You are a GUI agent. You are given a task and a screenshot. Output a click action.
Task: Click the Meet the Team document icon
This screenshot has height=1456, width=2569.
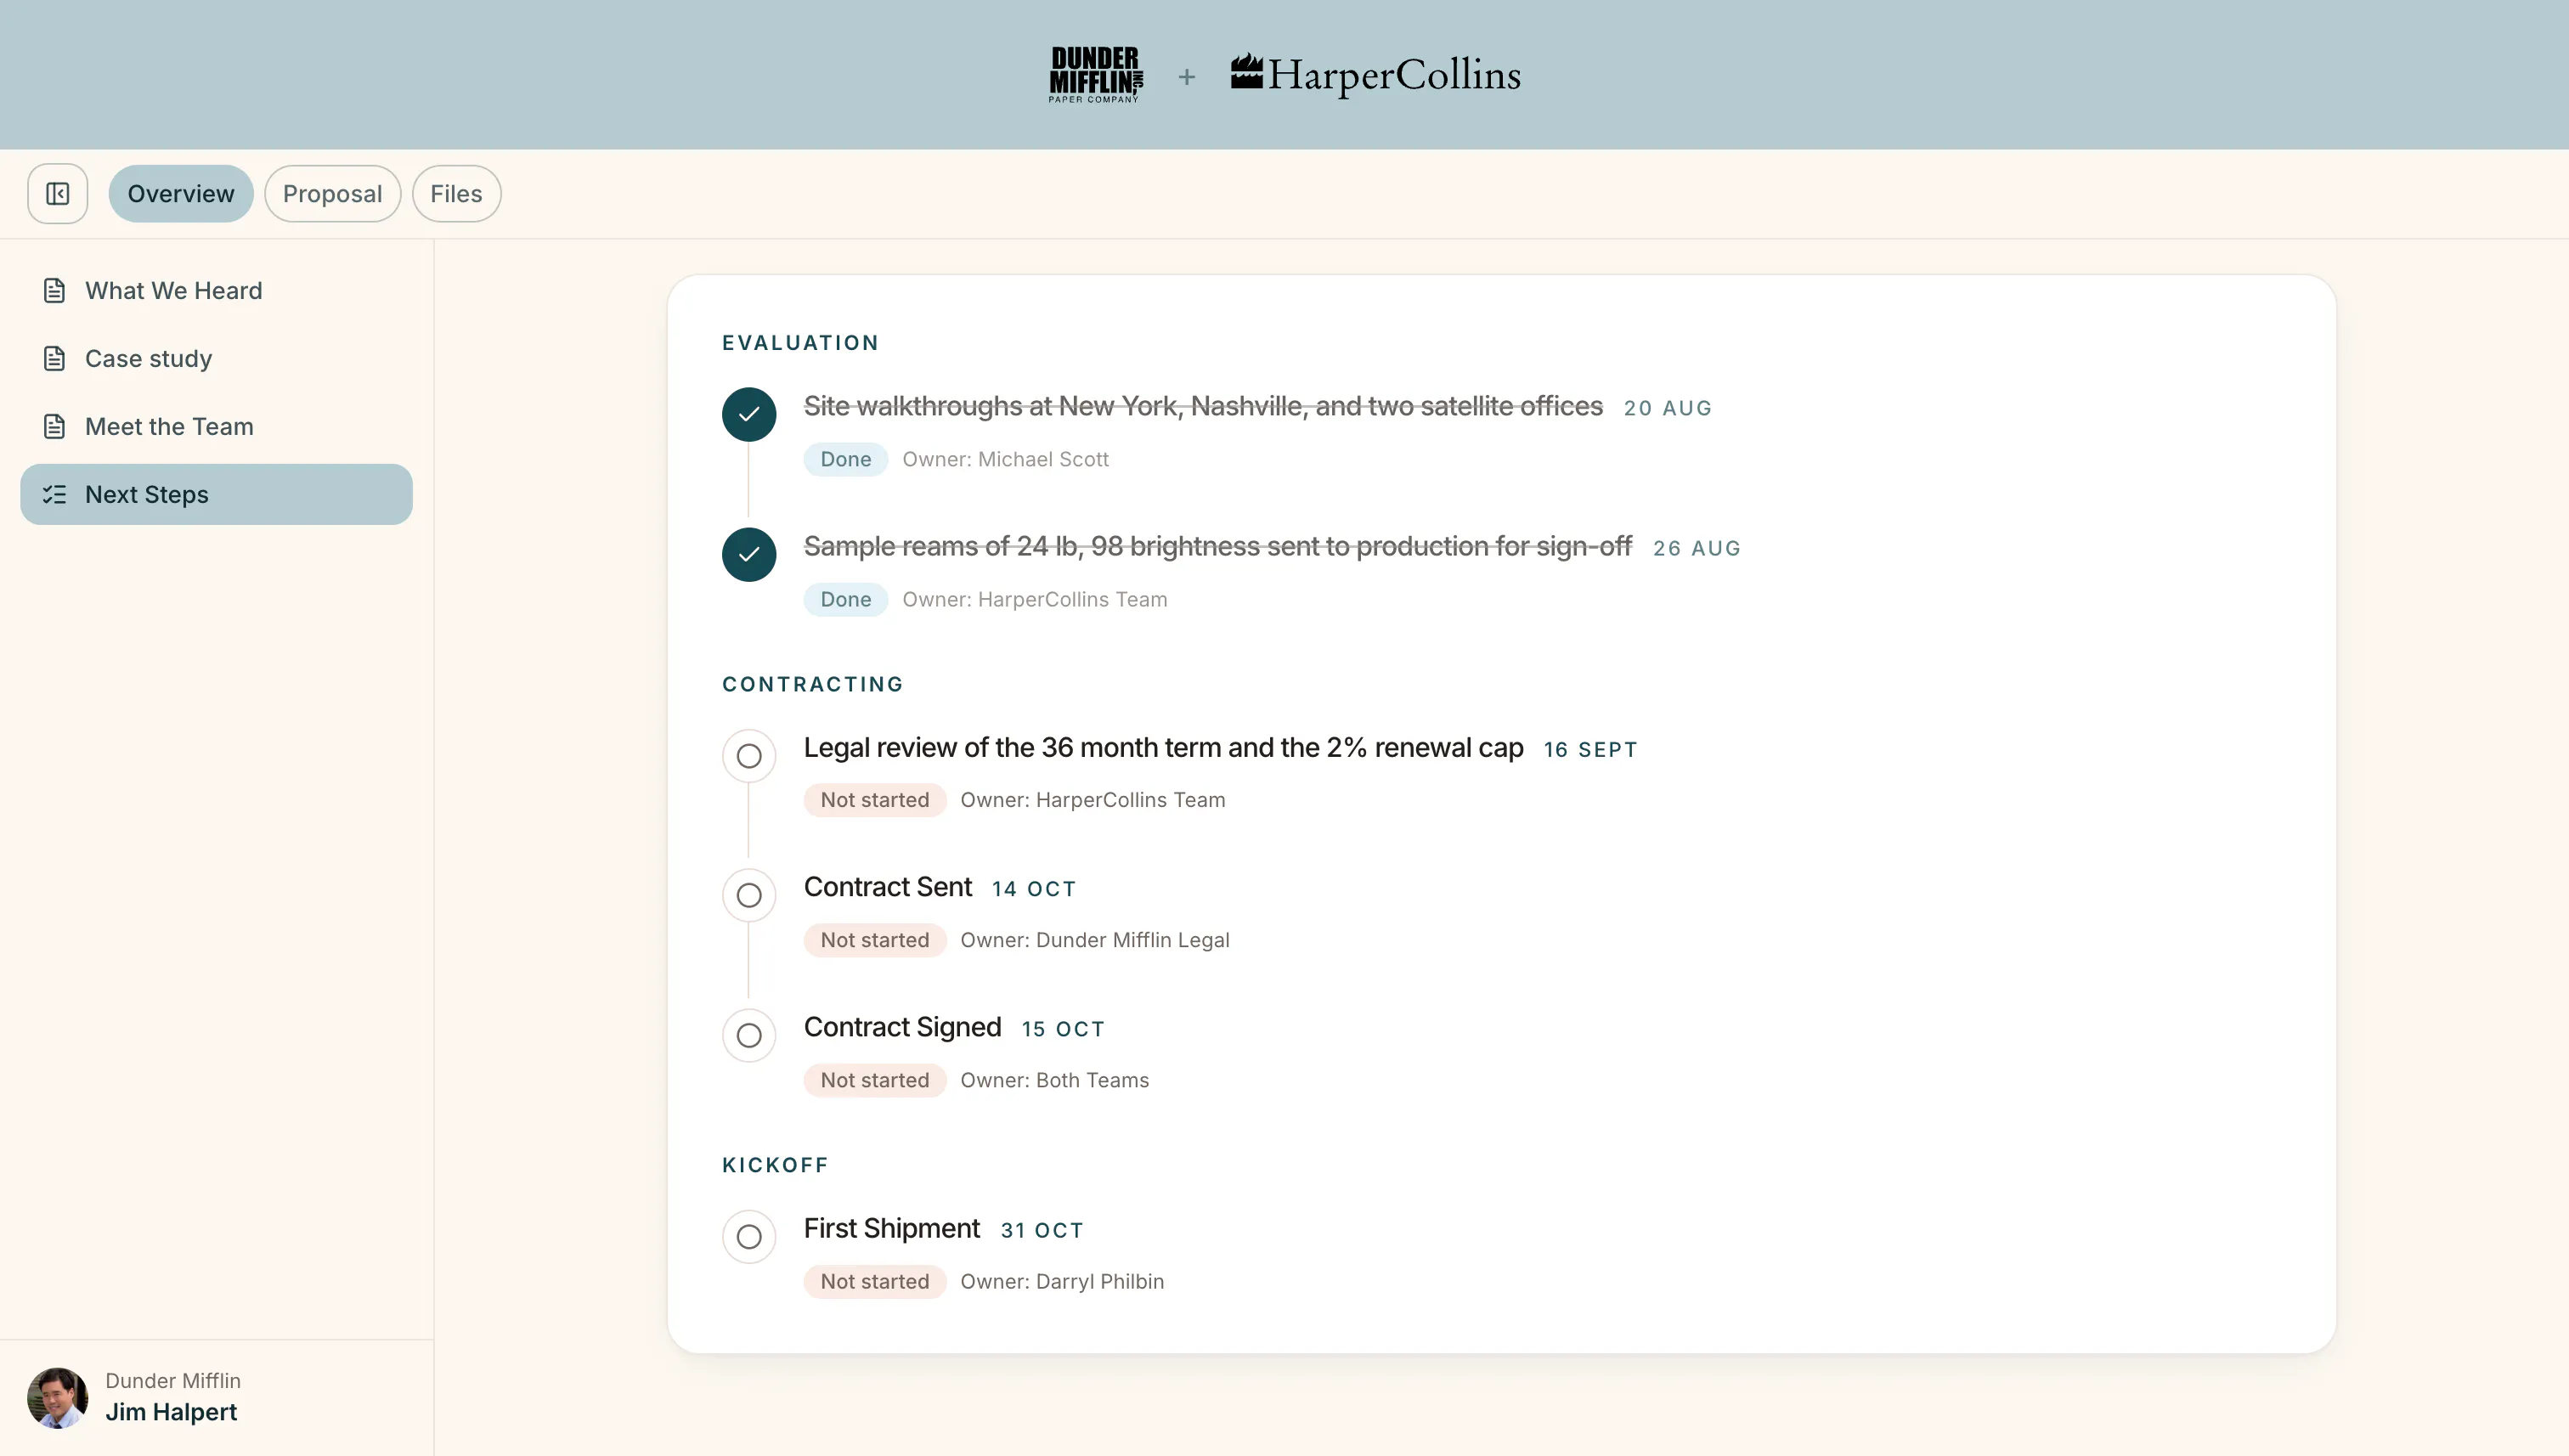54,427
